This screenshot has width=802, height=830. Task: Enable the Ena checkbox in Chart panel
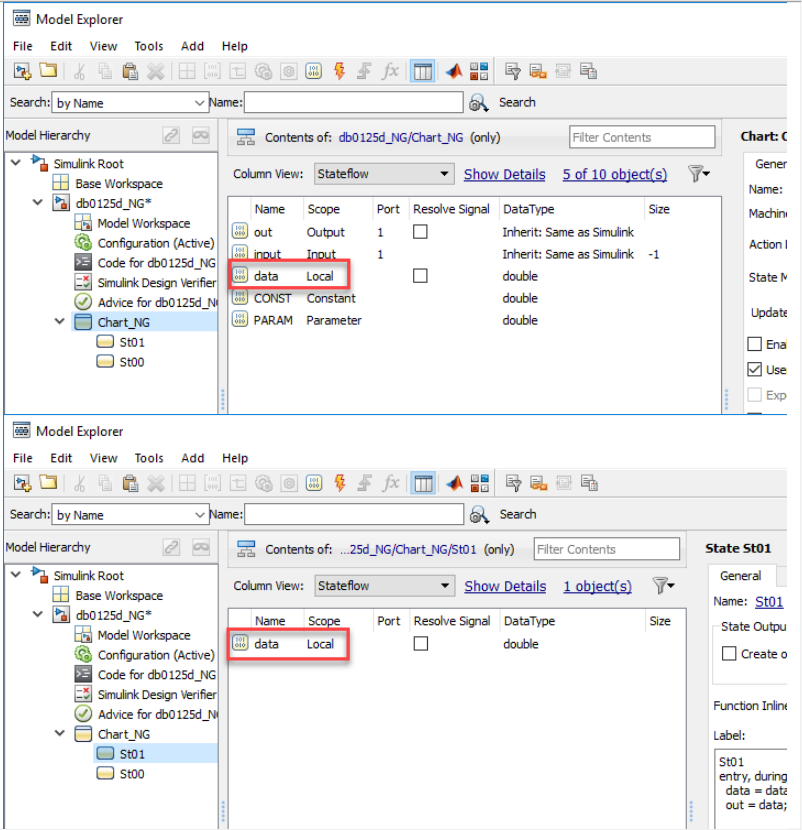(754, 344)
